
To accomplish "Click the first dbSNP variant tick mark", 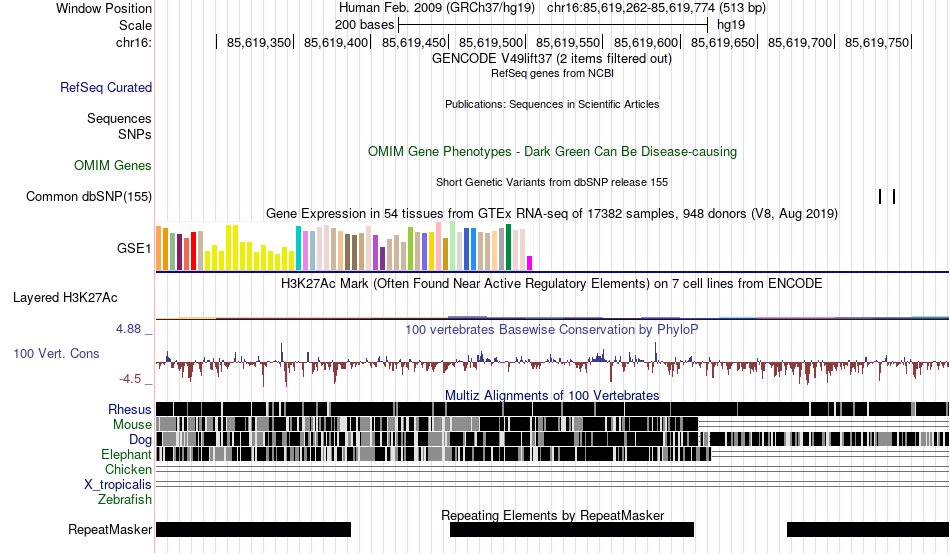I will [880, 196].
